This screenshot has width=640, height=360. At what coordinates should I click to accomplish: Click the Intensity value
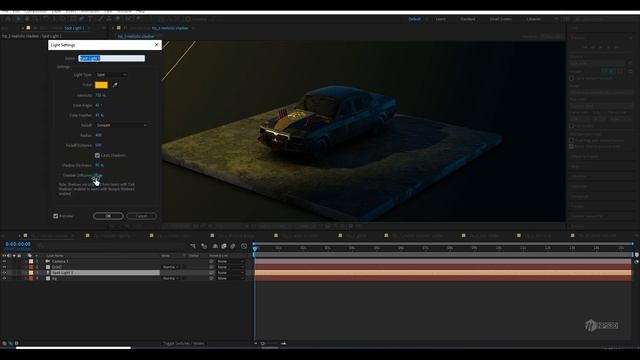click(x=100, y=95)
